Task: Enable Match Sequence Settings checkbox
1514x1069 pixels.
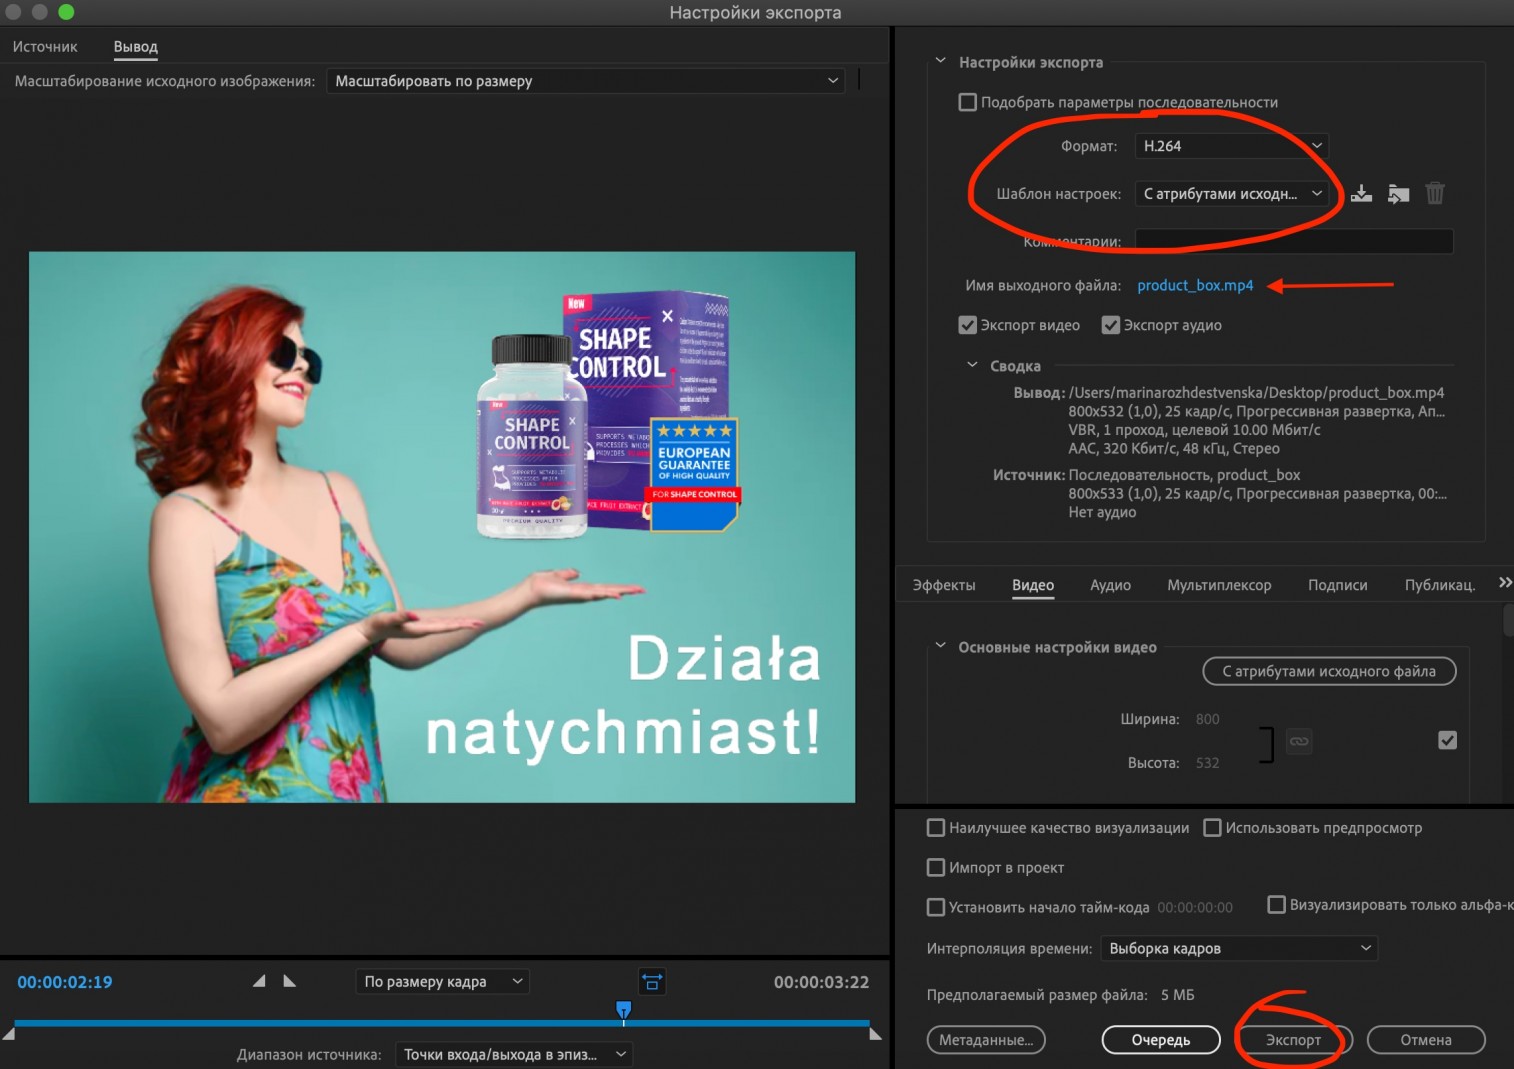Action: [967, 102]
